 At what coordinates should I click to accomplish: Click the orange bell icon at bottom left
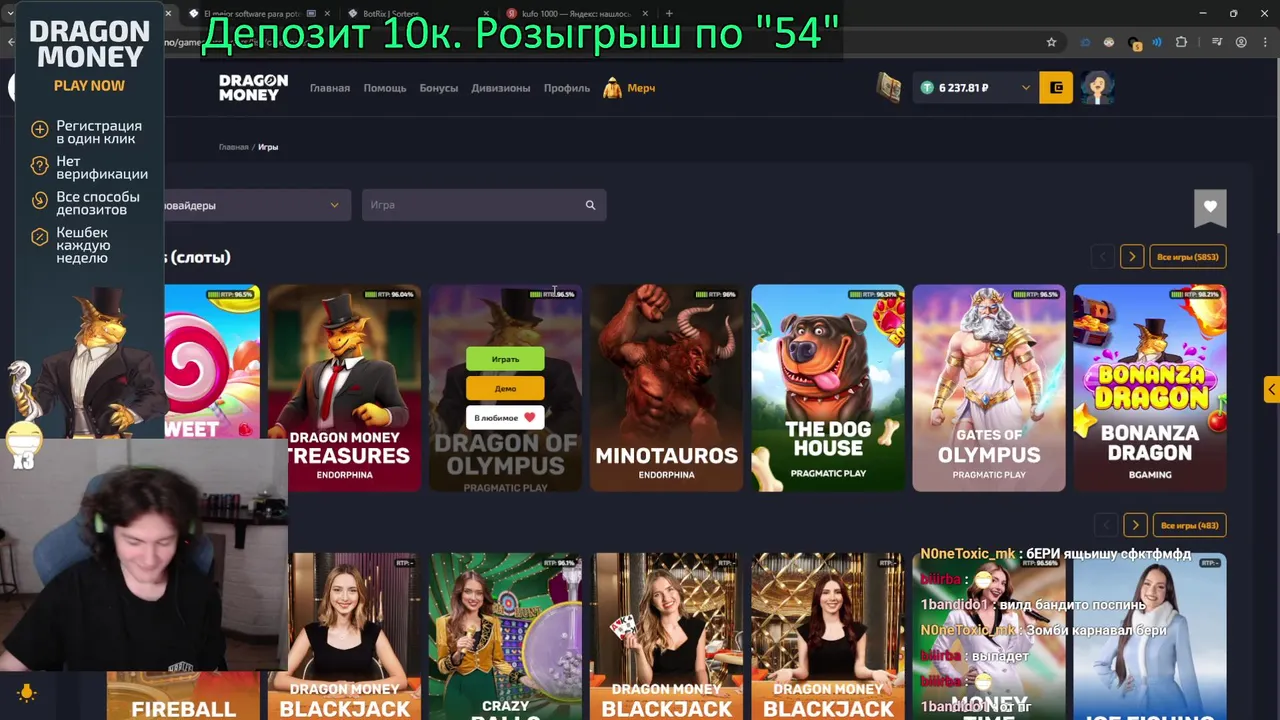[27, 692]
